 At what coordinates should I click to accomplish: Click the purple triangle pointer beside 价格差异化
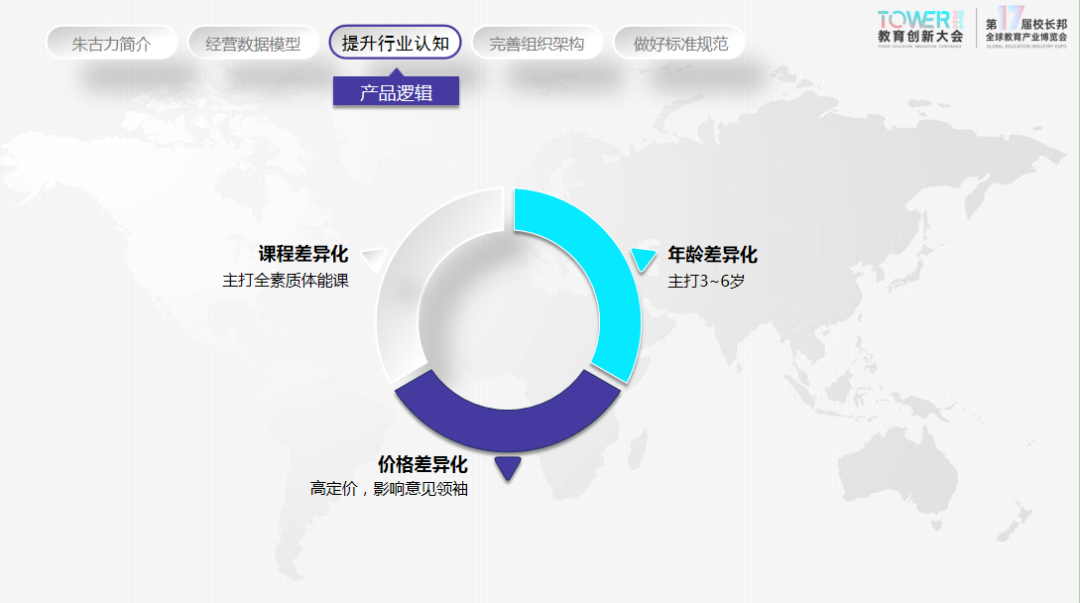pos(508,466)
